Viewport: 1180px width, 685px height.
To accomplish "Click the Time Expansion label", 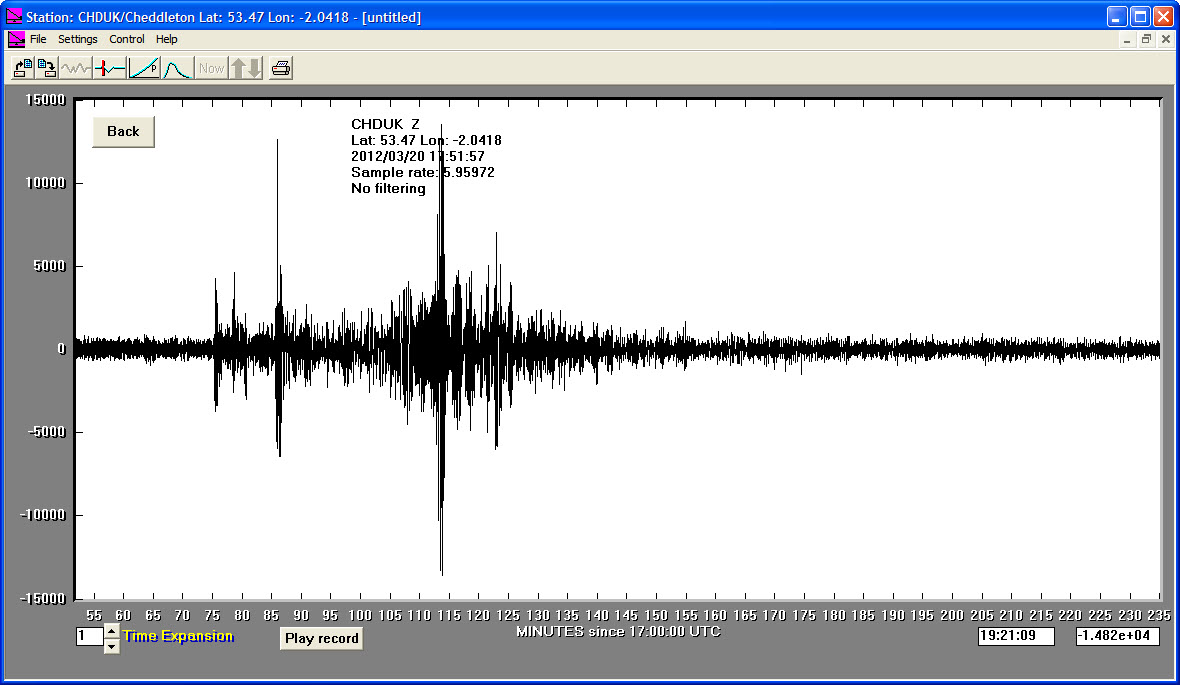I will (x=178, y=636).
